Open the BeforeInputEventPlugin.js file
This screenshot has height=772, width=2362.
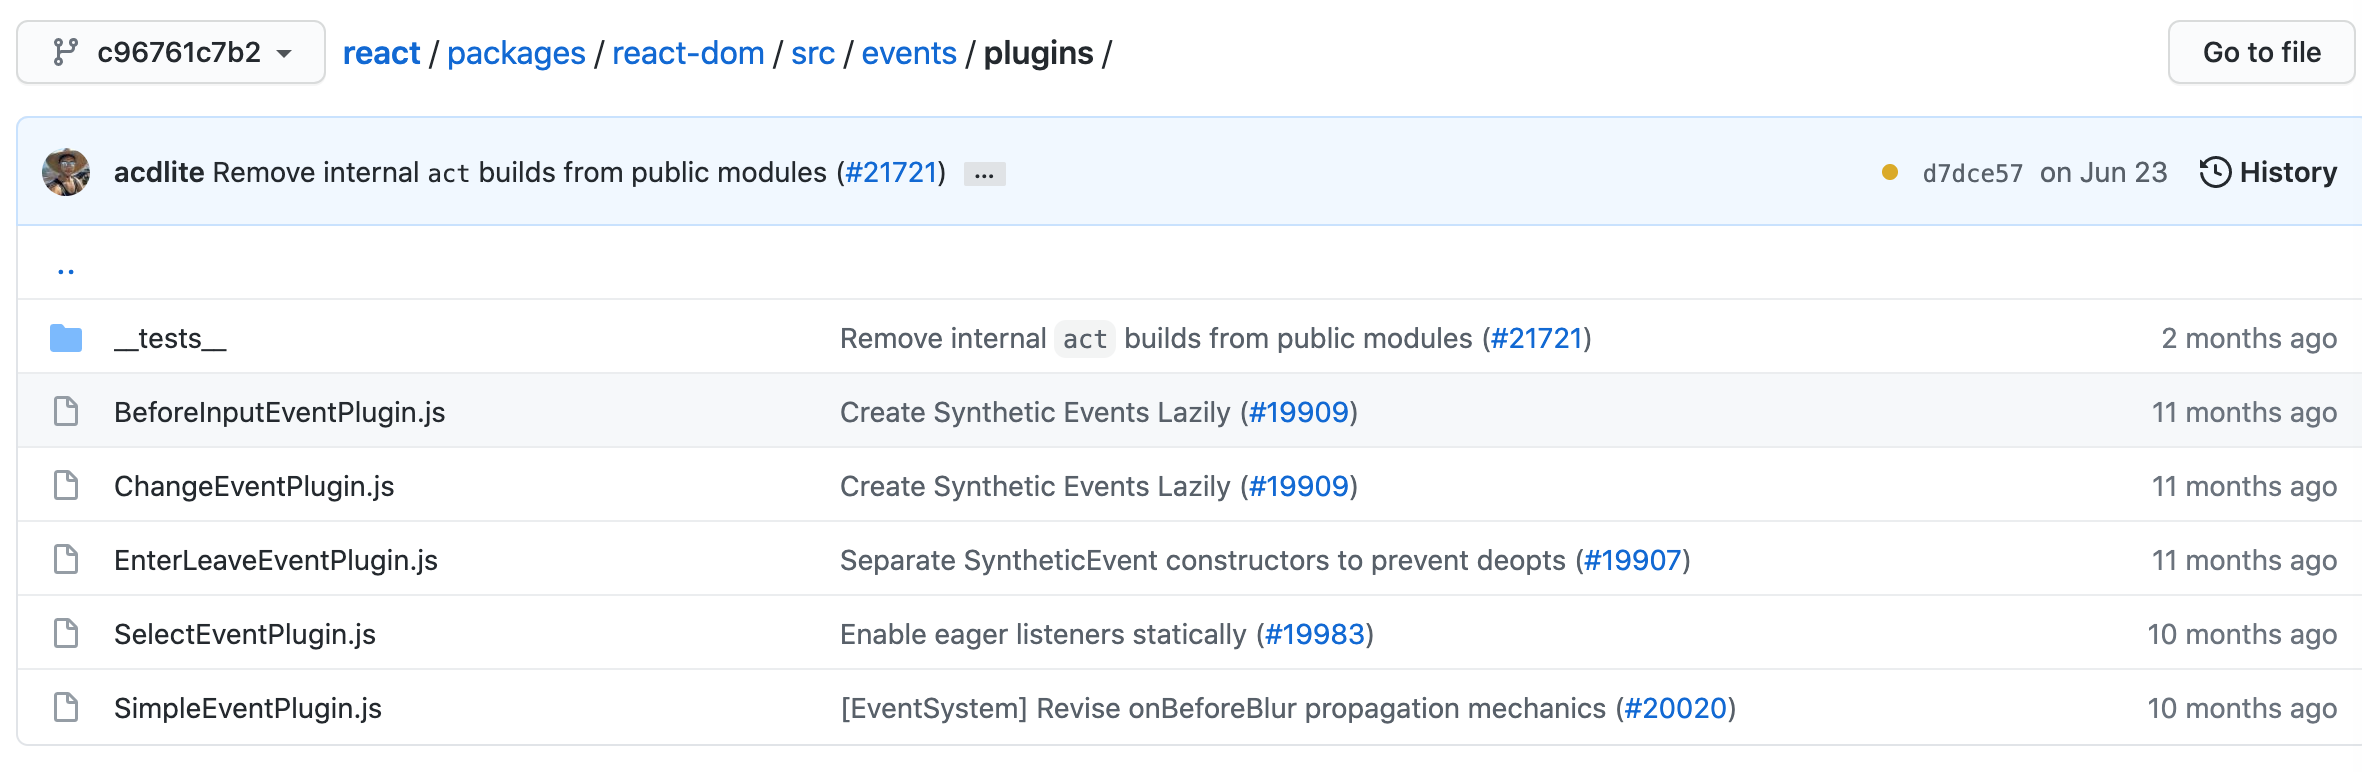[280, 412]
